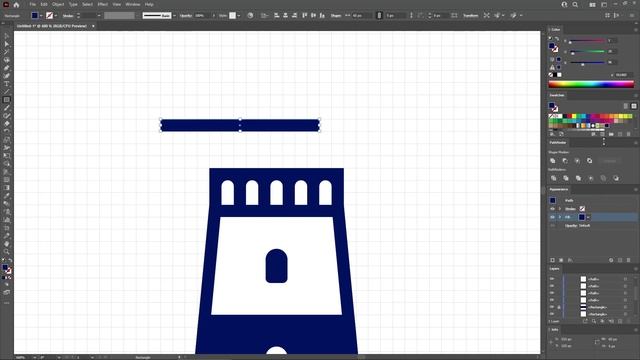Image resolution: width=640 pixels, height=360 pixels.
Task: Expand the Fill row in Appearance panel
Action: tap(560, 217)
